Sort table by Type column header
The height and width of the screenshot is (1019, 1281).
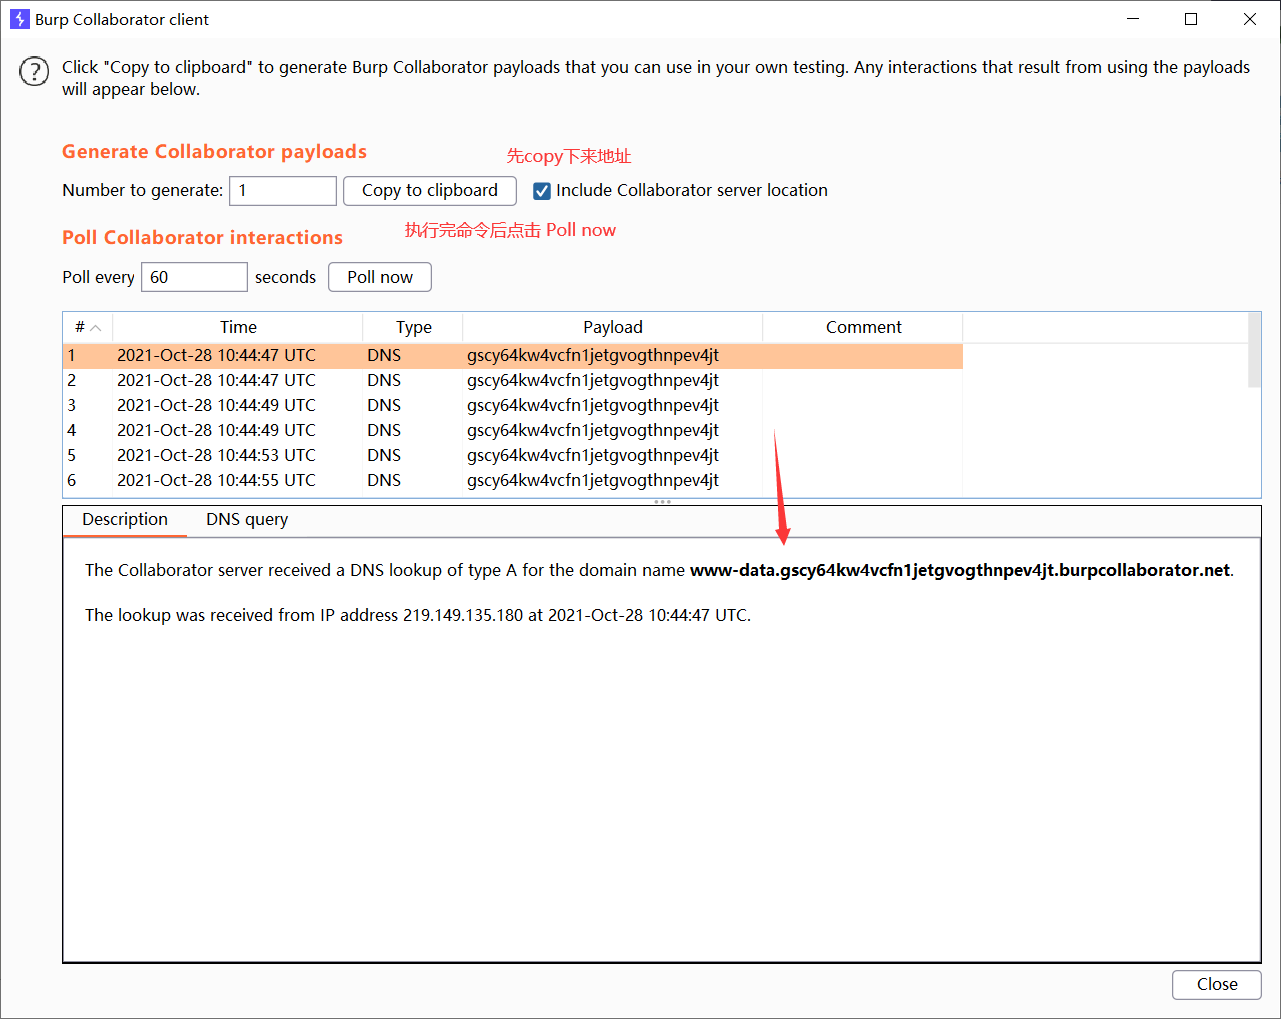[413, 327]
